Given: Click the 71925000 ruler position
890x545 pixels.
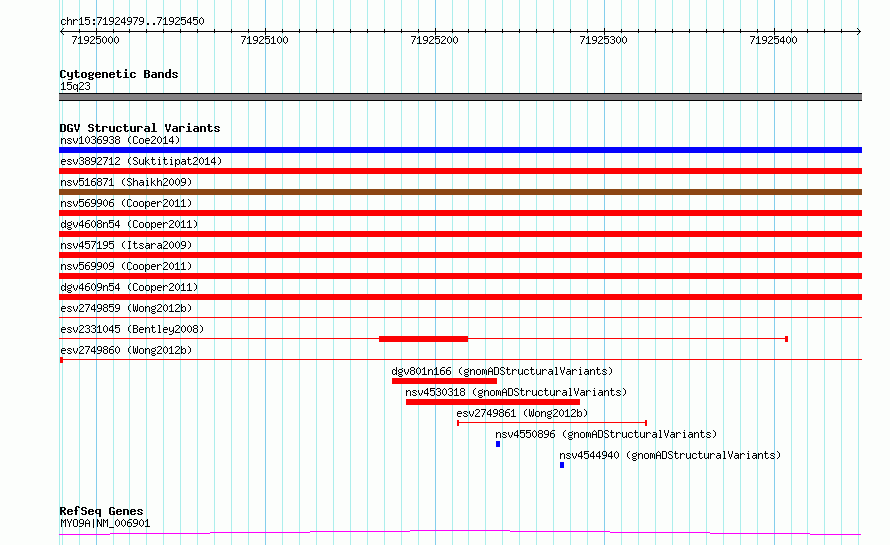Looking at the screenshot, I should coord(95,40).
